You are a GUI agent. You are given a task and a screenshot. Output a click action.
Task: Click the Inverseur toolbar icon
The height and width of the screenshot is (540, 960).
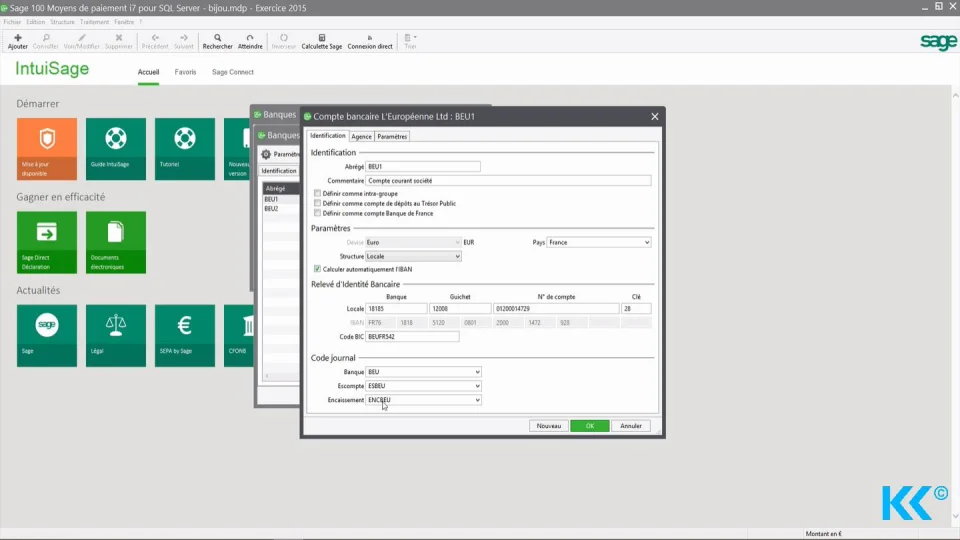(x=283, y=41)
